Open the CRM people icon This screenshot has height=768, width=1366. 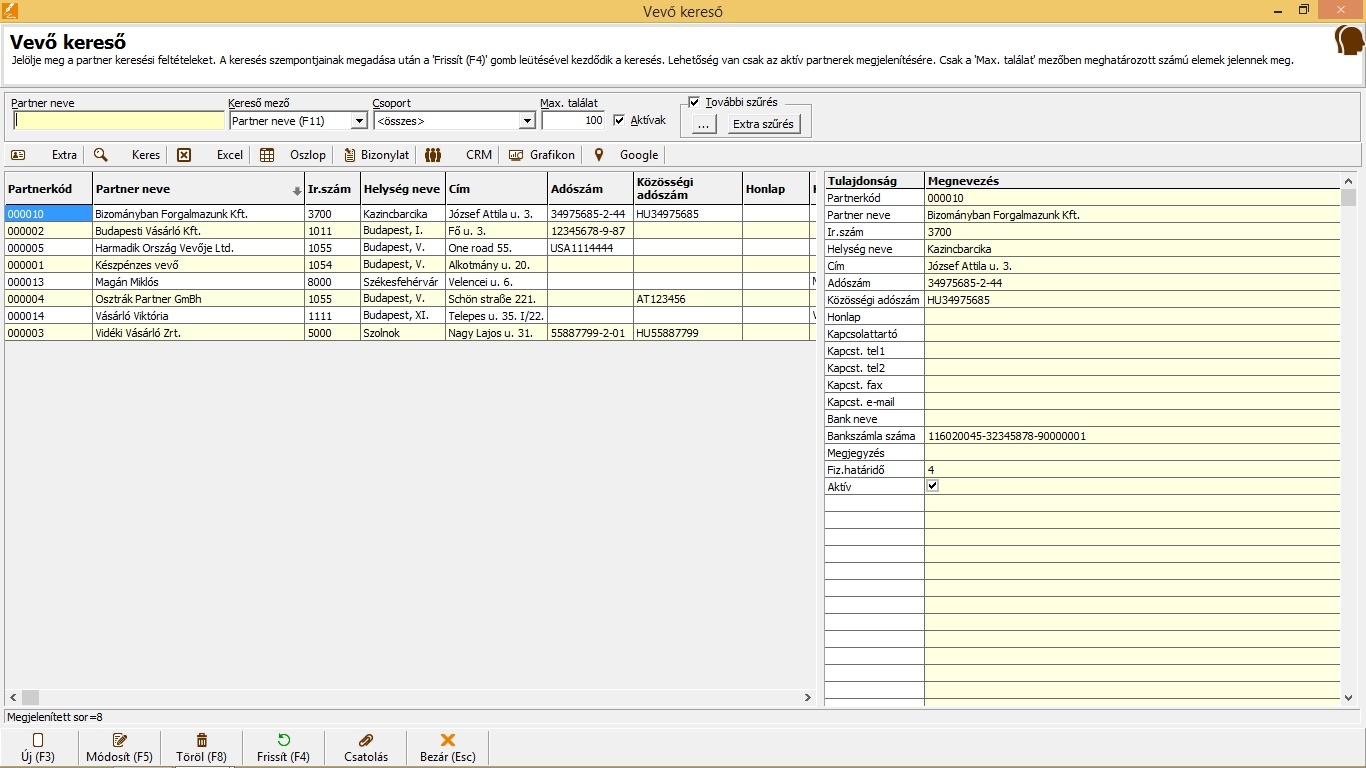[433, 155]
